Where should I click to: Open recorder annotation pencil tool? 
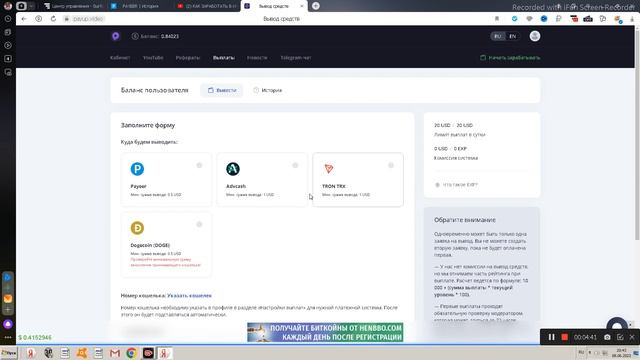[x=620, y=337]
